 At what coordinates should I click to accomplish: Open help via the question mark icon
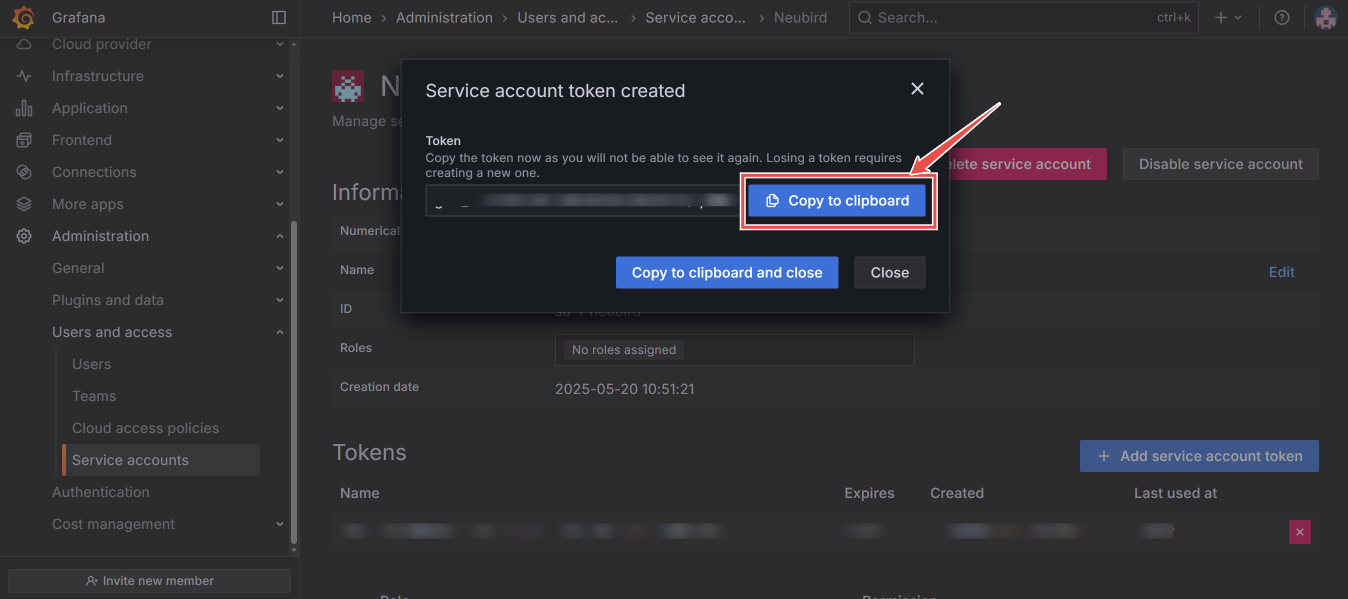[1282, 17]
